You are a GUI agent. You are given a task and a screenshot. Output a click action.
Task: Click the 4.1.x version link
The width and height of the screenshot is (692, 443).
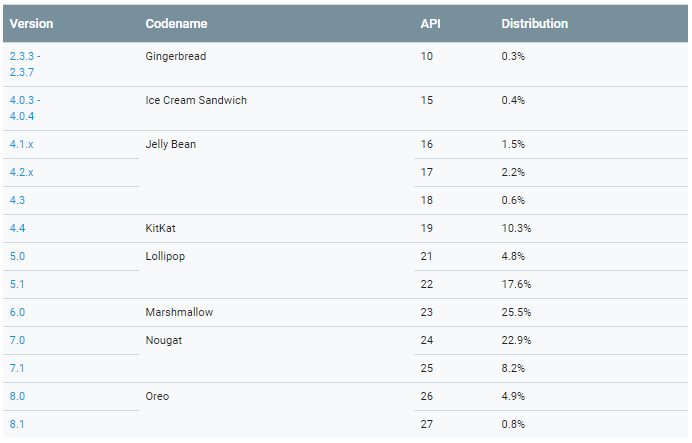(x=22, y=145)
